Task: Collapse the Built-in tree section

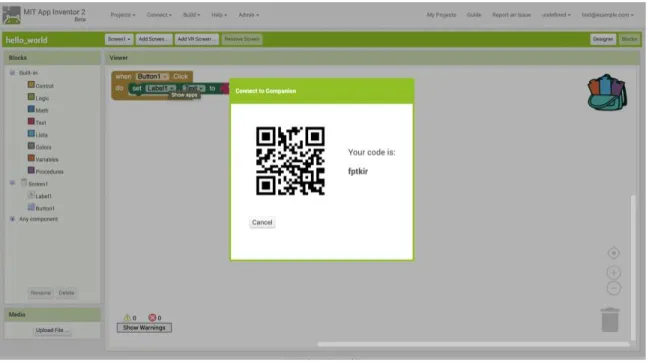Action: point(12,73)
